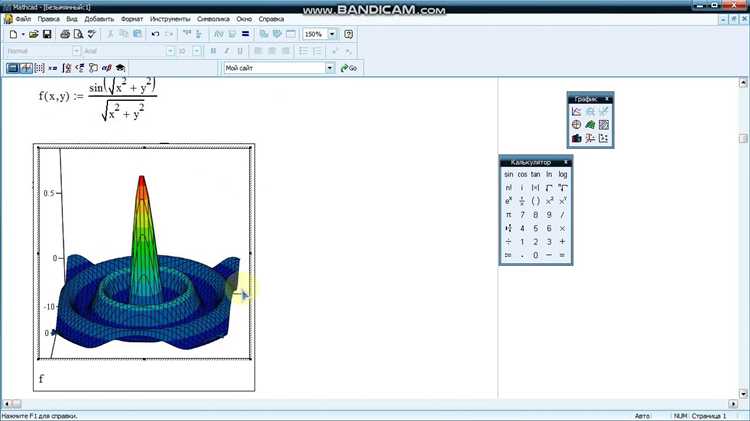Open the Окно menu
The width and height of the screenshot is (750, 421).
click(x=244, y=19)
